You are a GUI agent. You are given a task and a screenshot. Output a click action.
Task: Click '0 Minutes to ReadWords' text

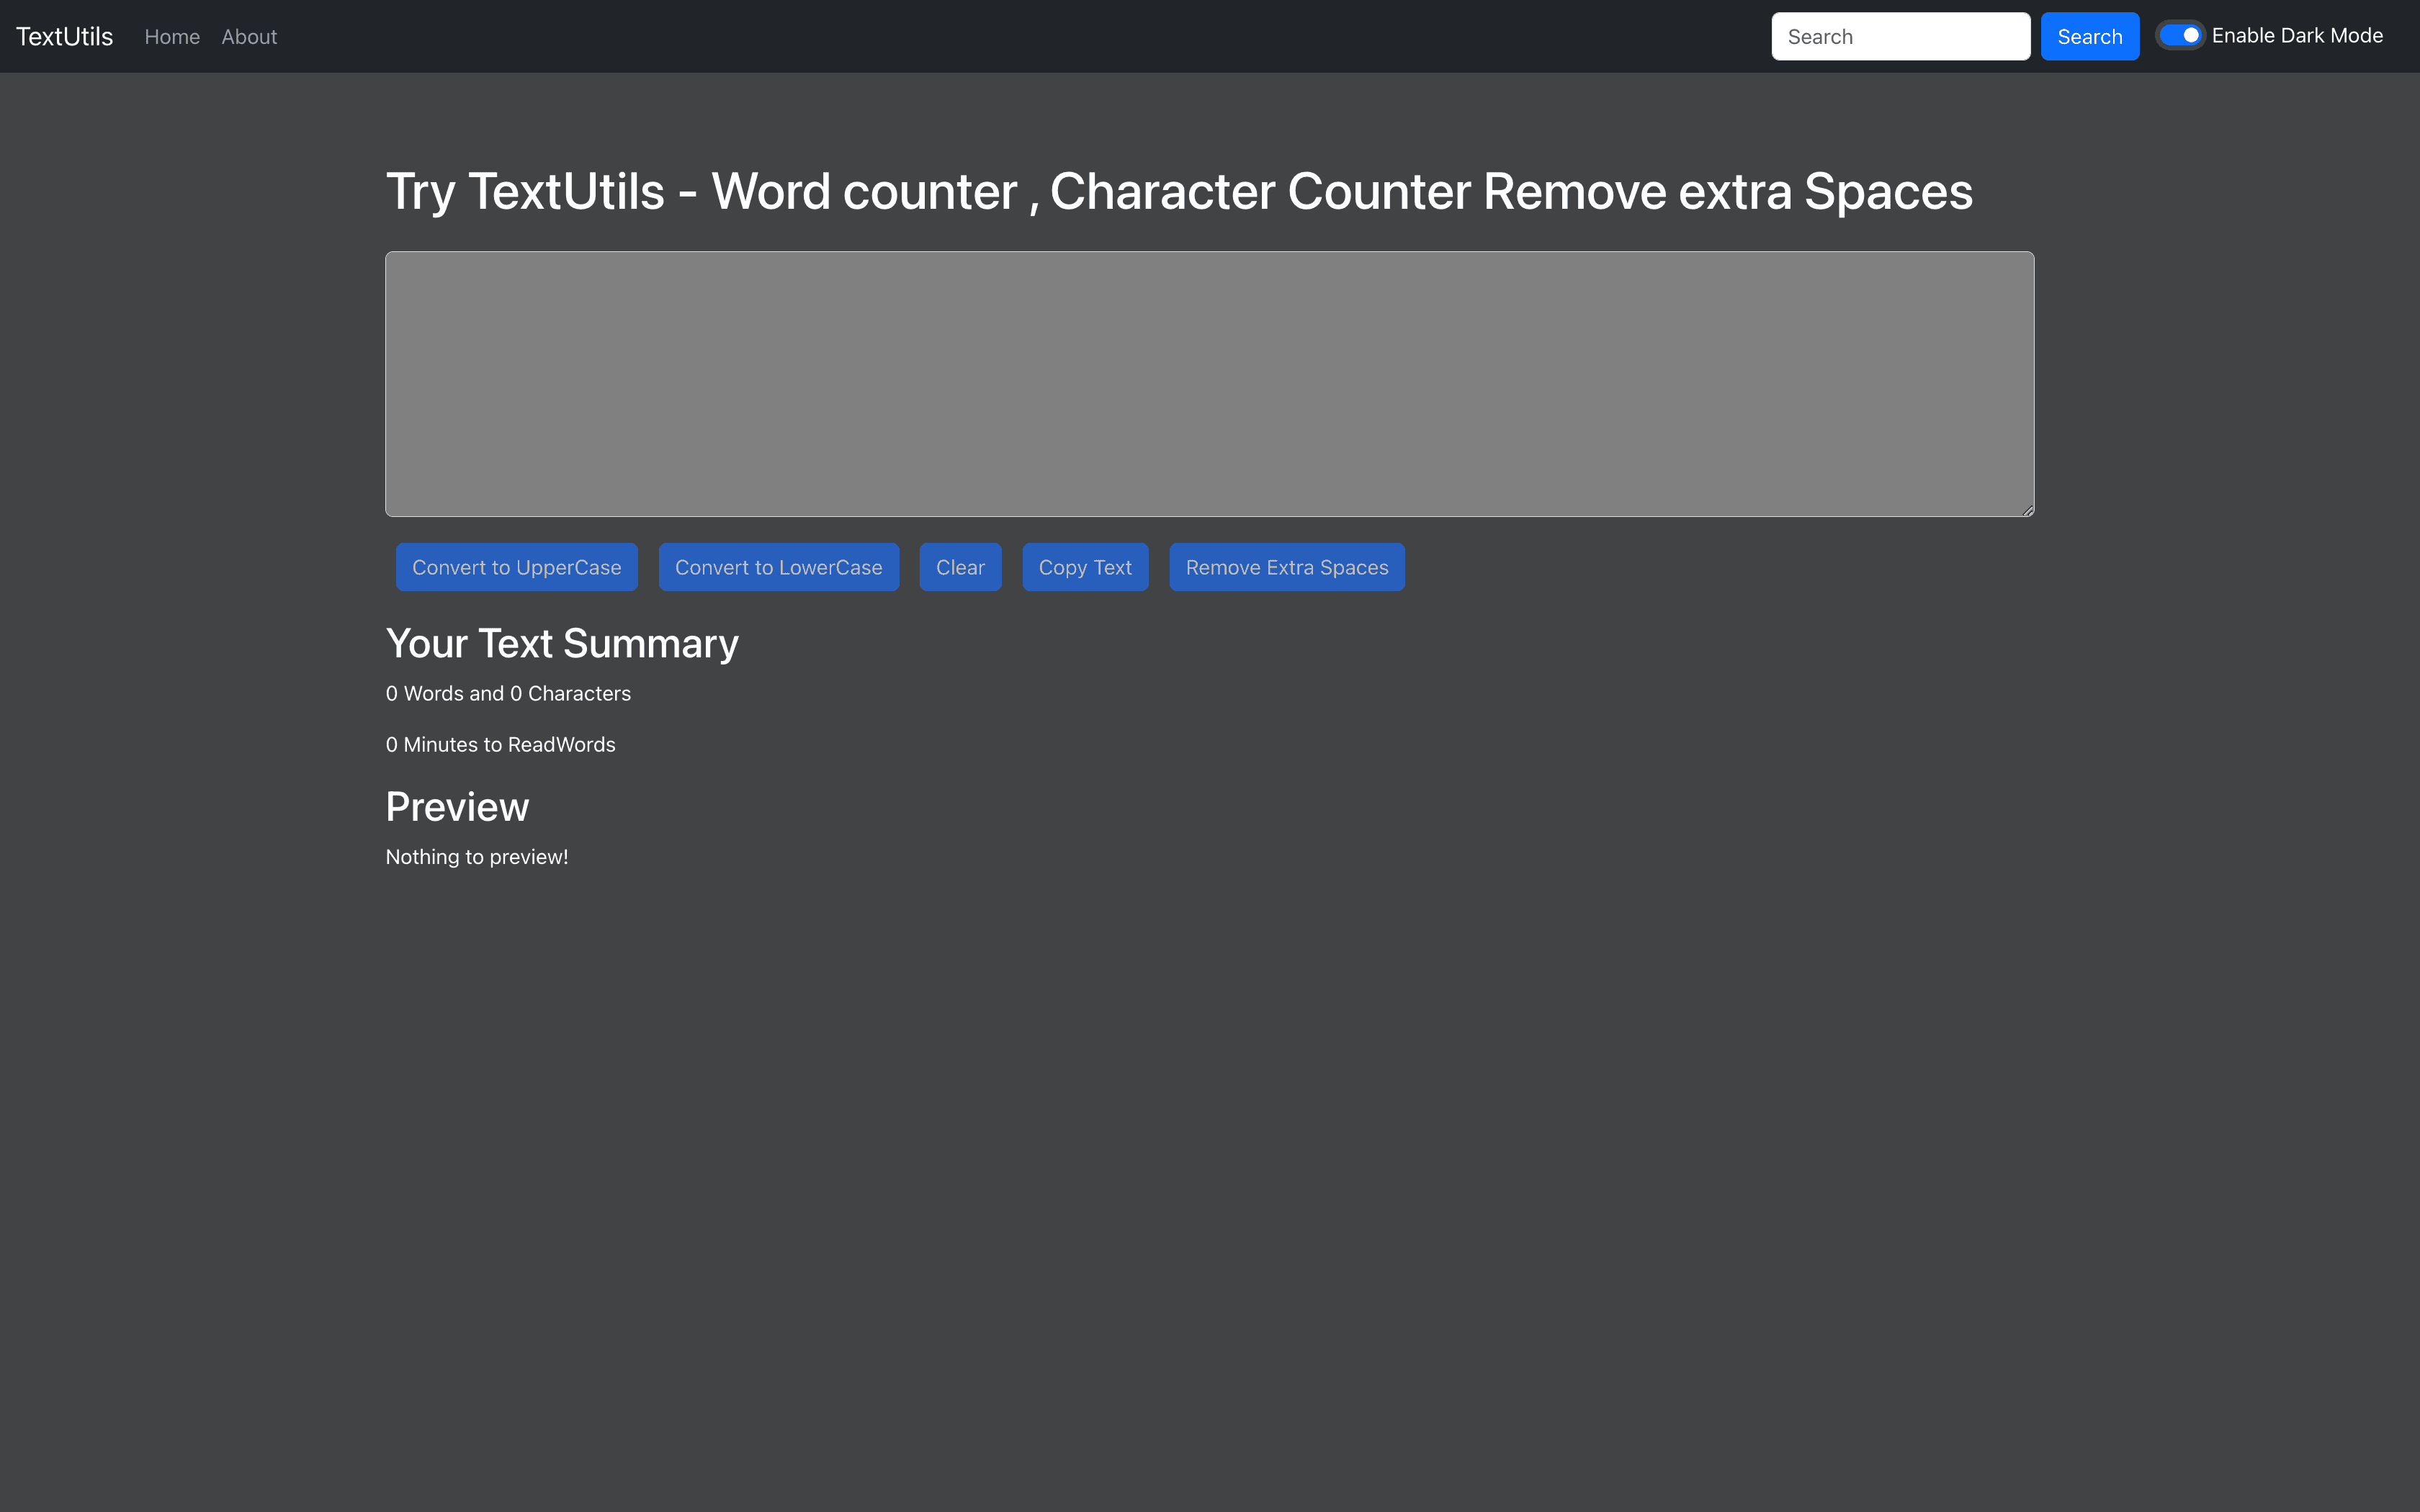[x=501, y=745]
